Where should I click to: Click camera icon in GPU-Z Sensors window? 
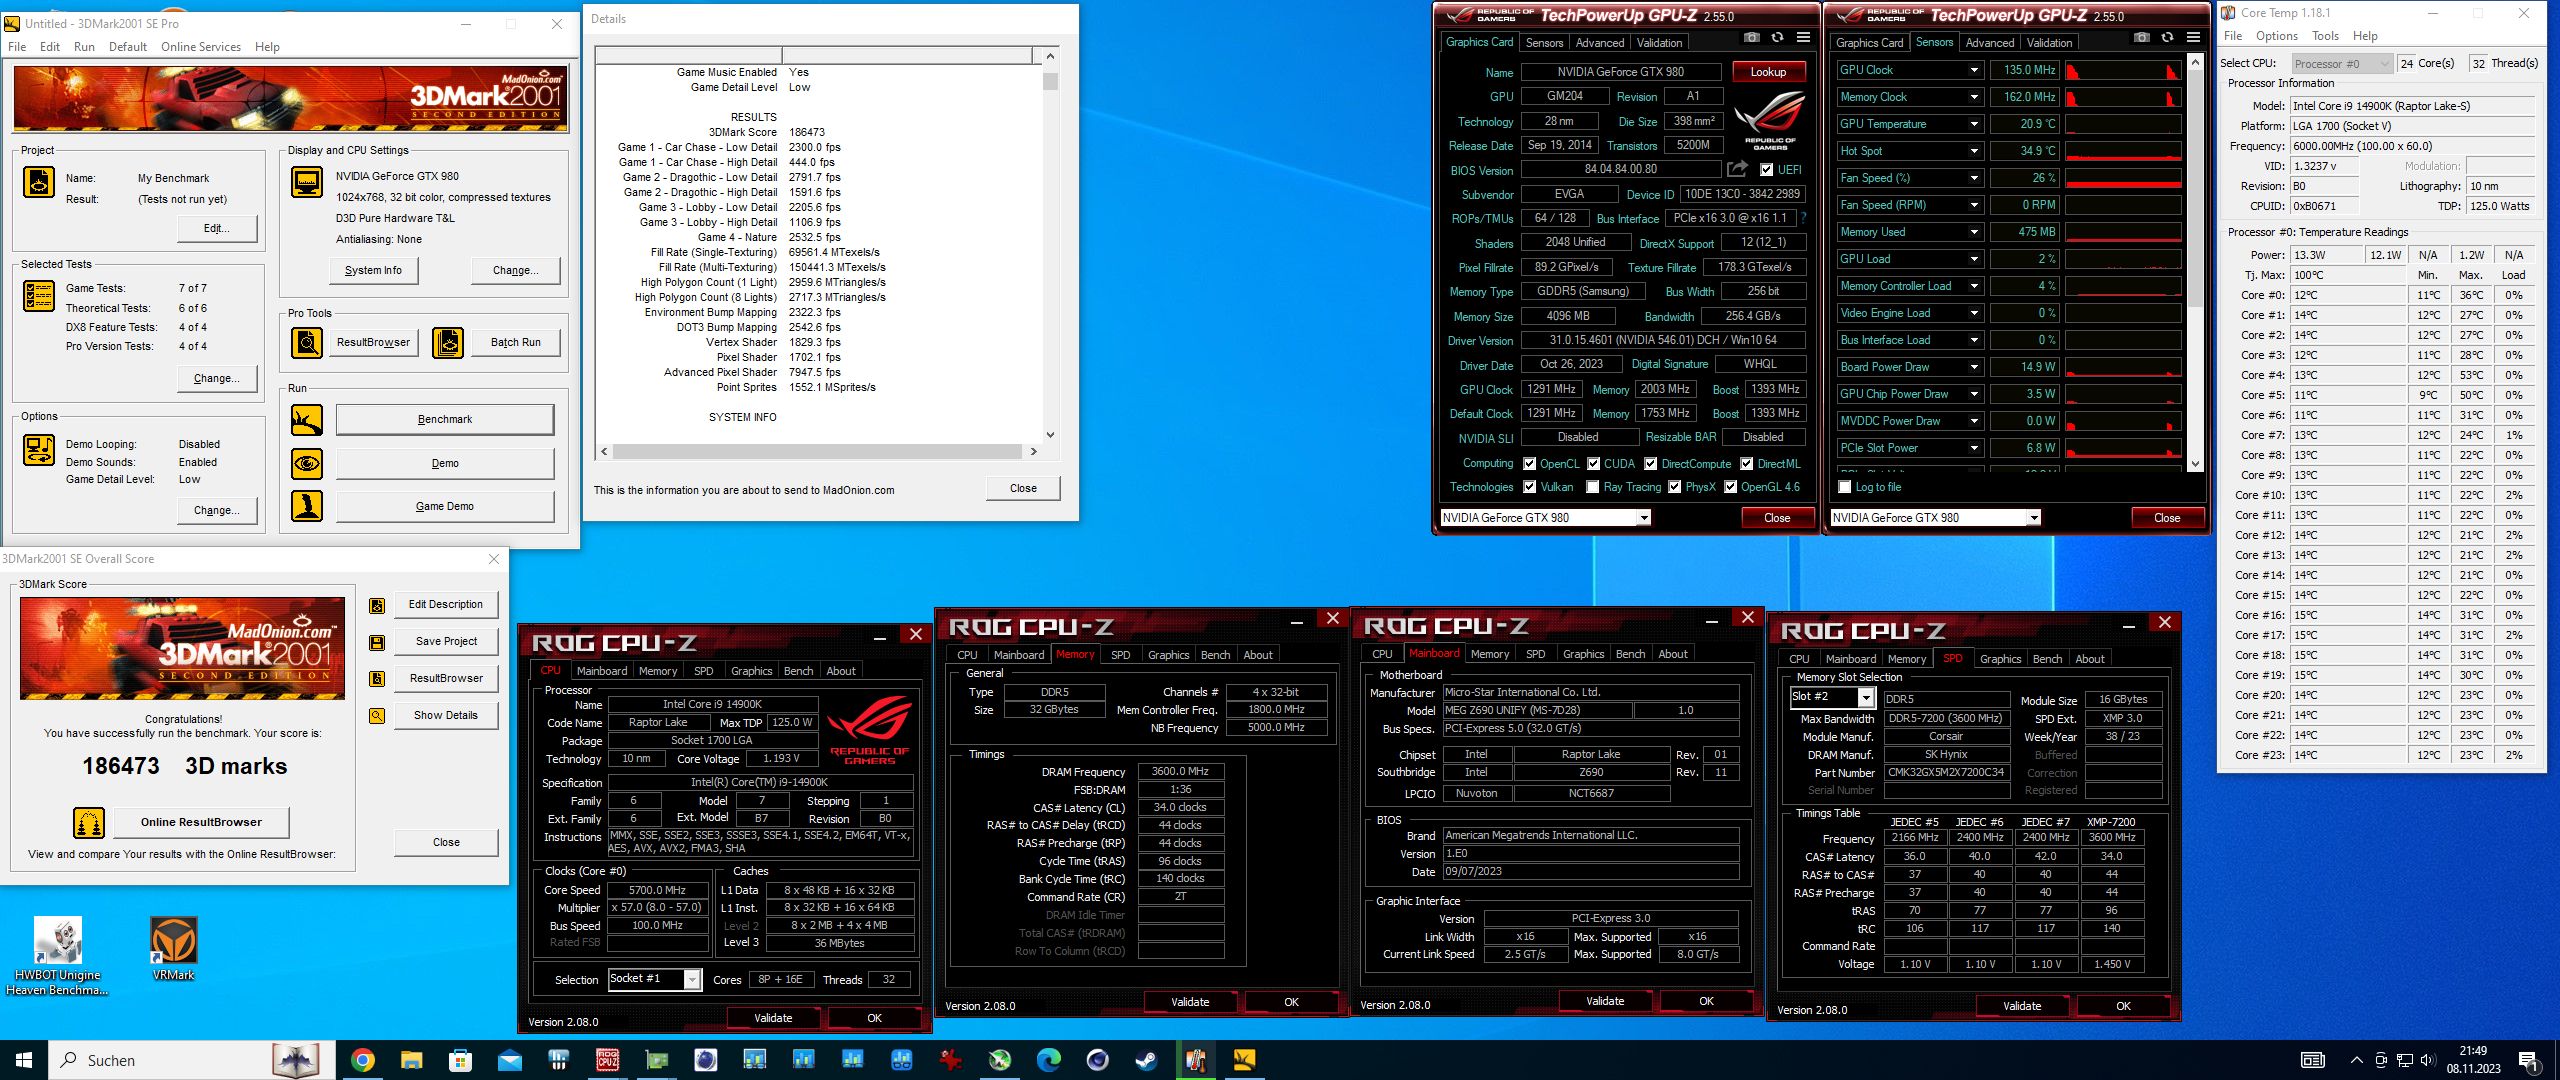pos(2142,37)
